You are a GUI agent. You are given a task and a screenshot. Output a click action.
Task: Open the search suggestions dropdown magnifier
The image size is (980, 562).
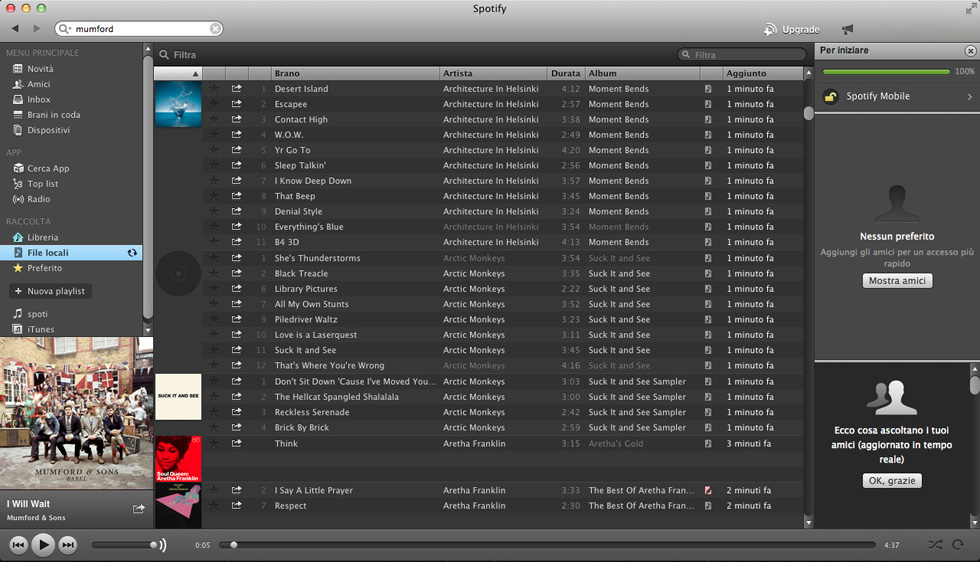click(x=66, y=29)
